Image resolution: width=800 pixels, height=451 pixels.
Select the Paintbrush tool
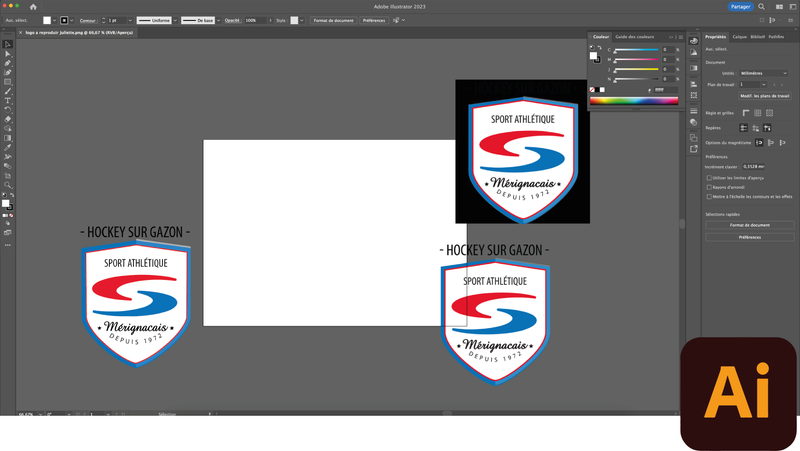(x=8, y=91)
